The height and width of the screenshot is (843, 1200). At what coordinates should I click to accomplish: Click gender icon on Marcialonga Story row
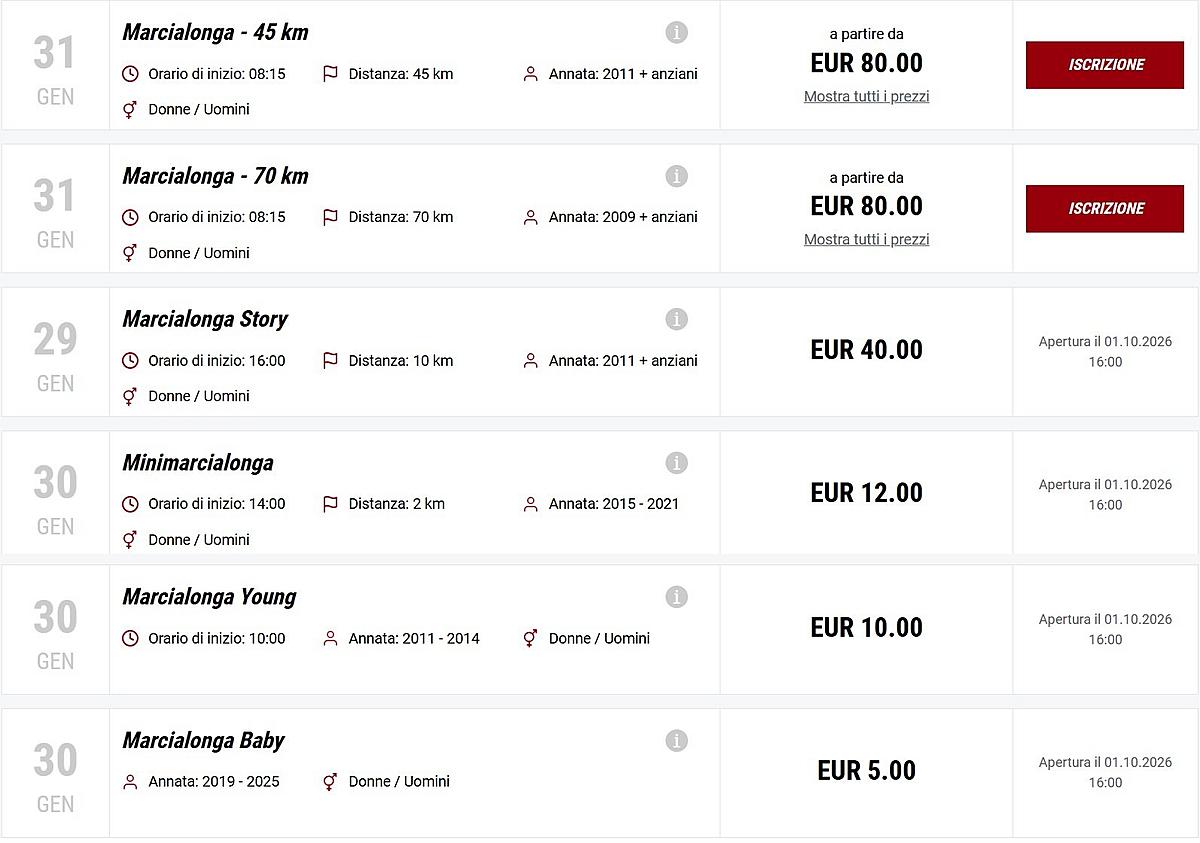click(x=130, y=396)
